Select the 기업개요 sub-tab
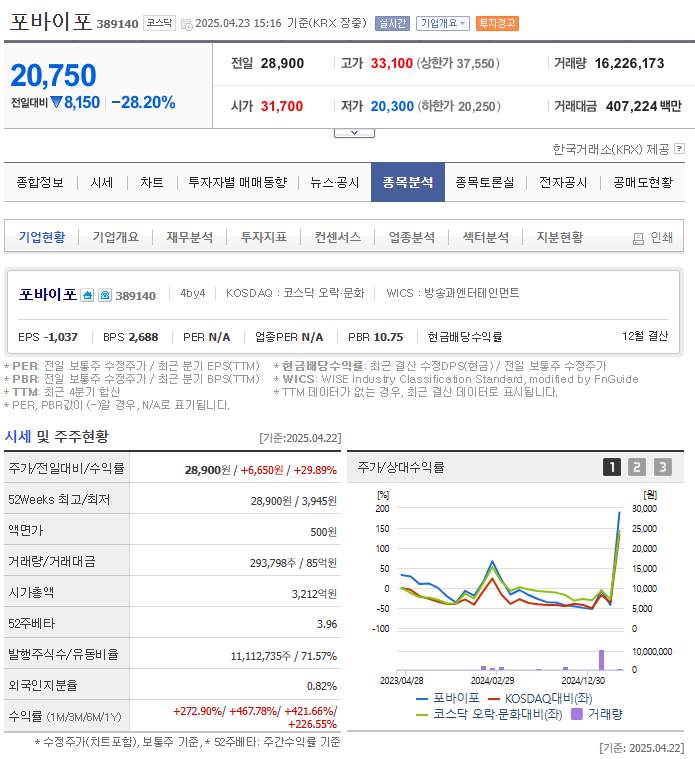Viewport: 695px width, 759px height. [116, 237]
